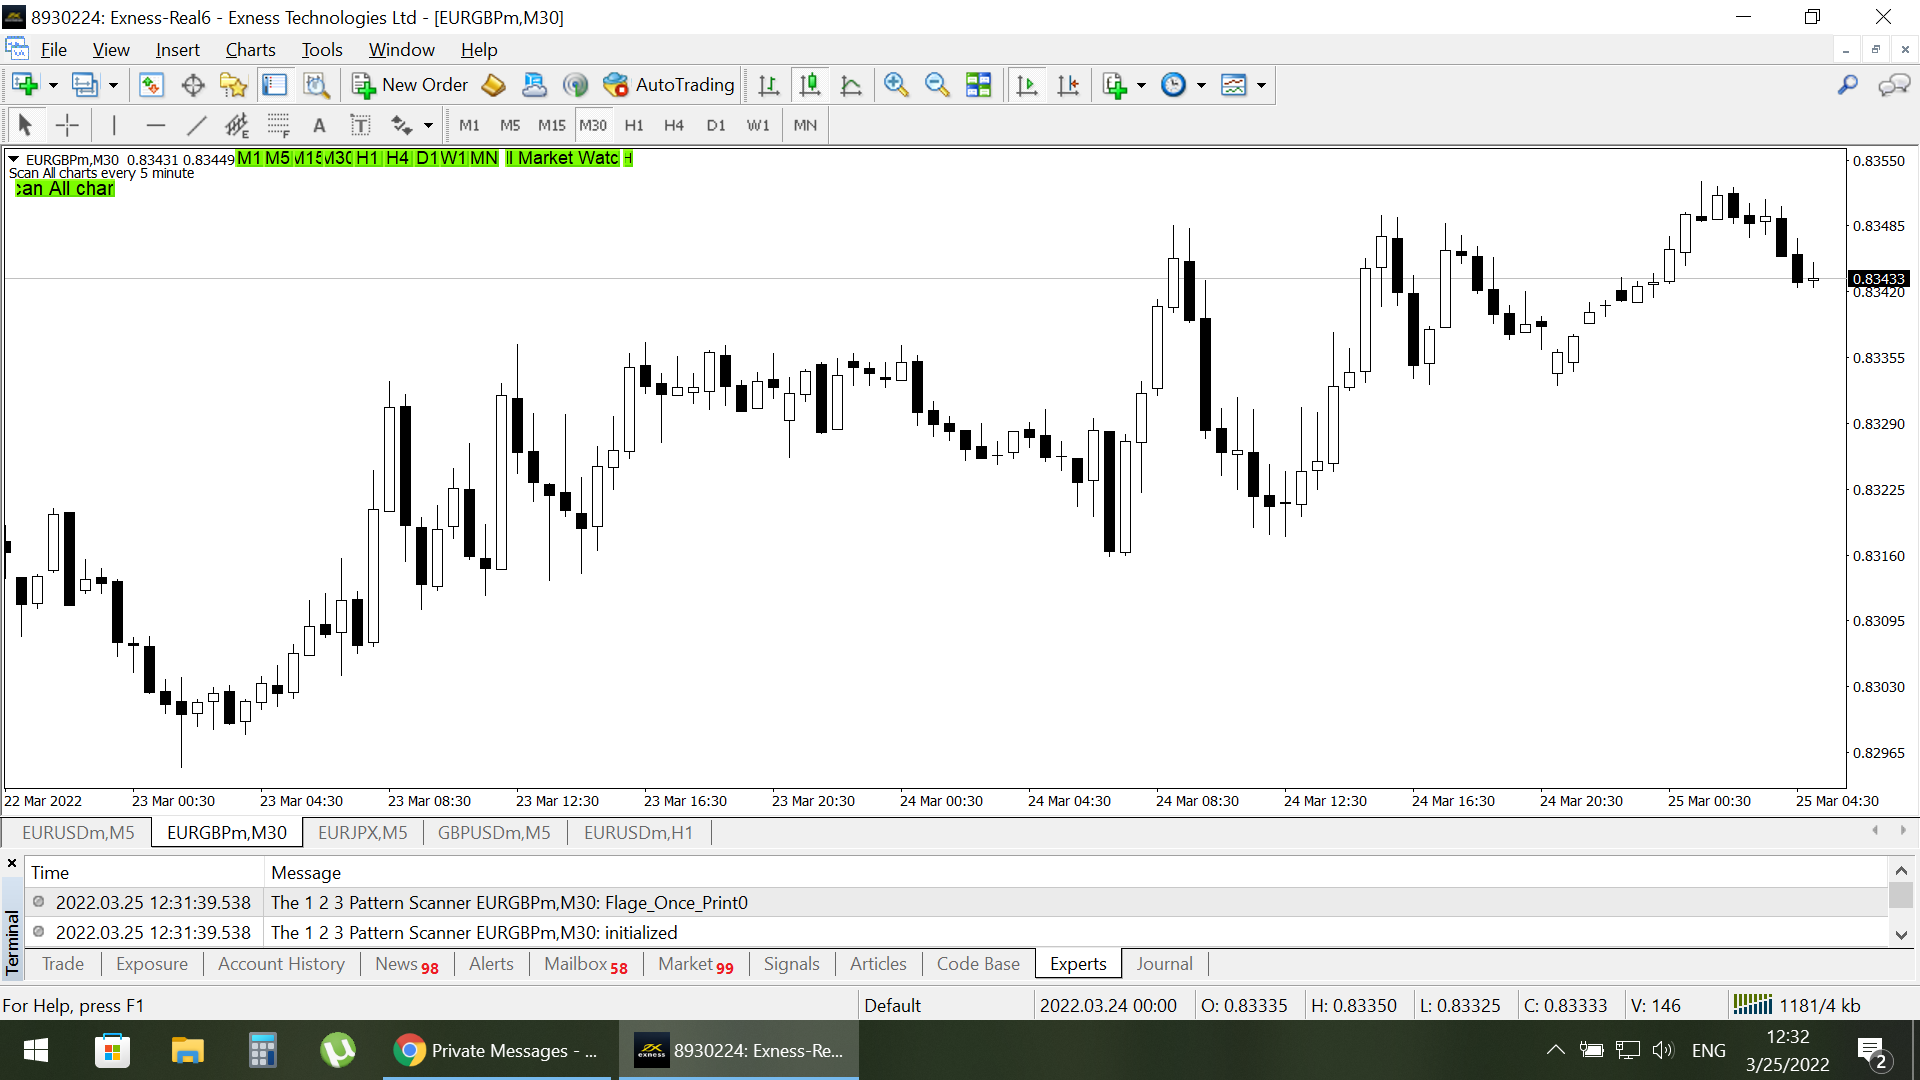Enable the chart auto scroll button

[x=1027, y=85]
